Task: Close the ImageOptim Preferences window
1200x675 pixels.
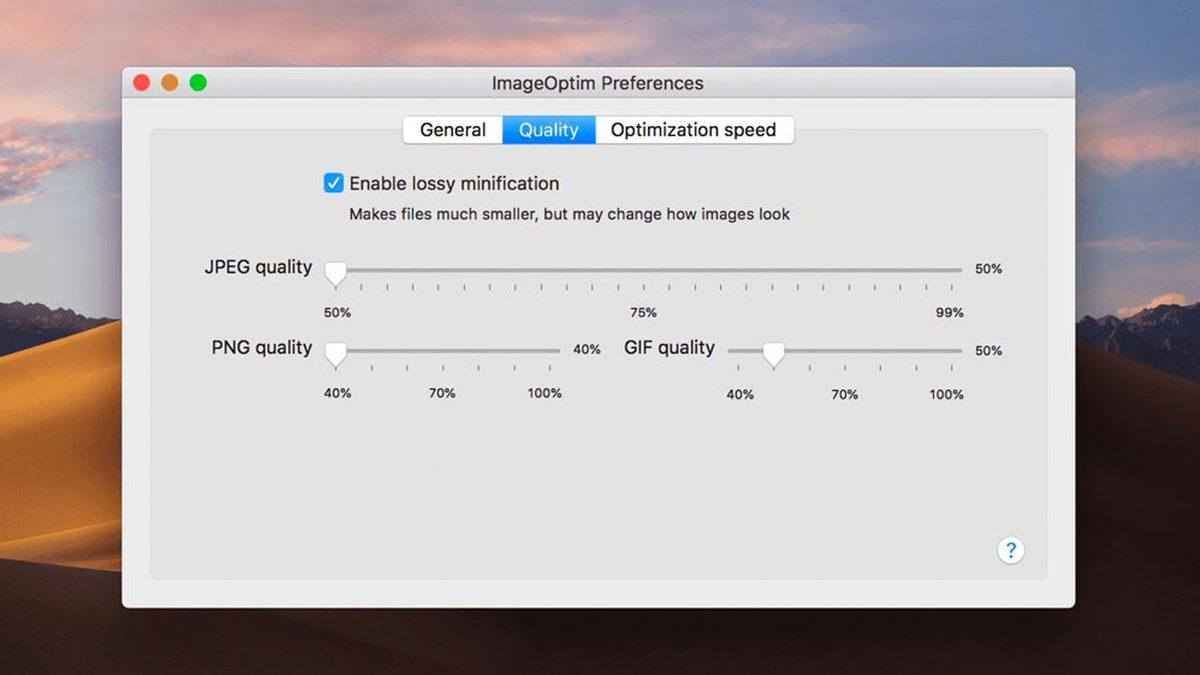Action: pos(142,83)
